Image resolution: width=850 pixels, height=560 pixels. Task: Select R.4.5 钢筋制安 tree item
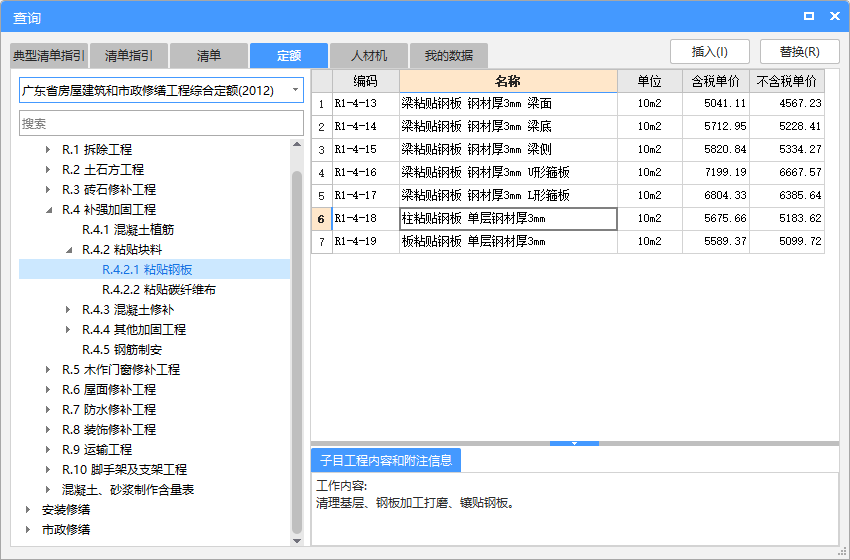(122, 350)
